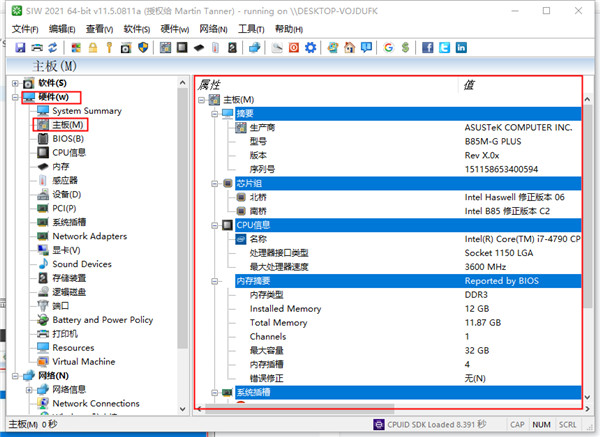Collapse the 硬件(W) tree node
600x437 pixels.
pos(14,97)
